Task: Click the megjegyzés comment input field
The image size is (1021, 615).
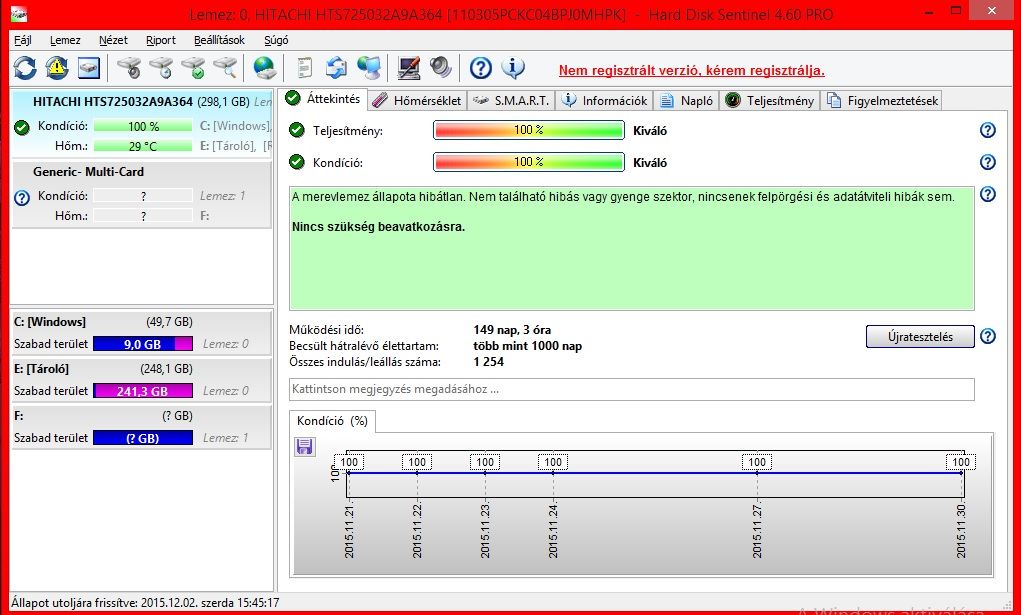Action: coord(632,389)
